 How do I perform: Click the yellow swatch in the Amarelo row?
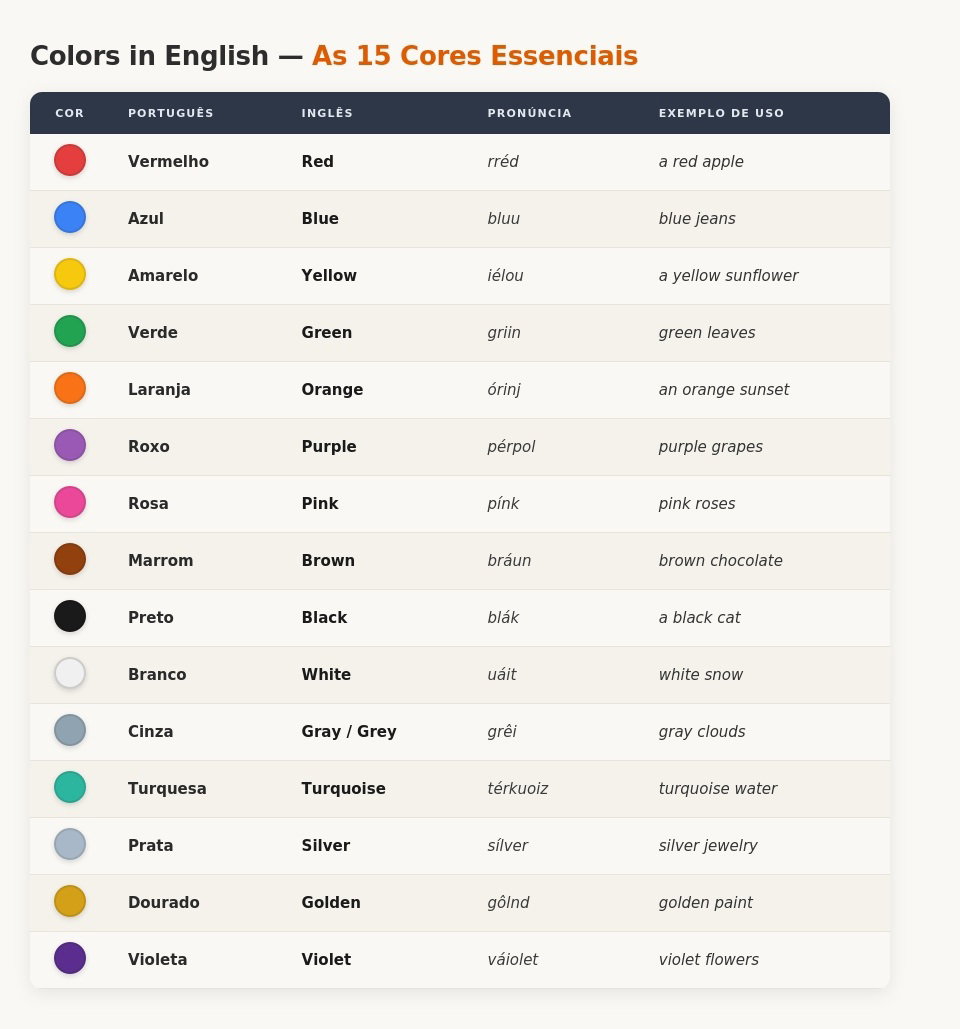(x=70, y=274)
